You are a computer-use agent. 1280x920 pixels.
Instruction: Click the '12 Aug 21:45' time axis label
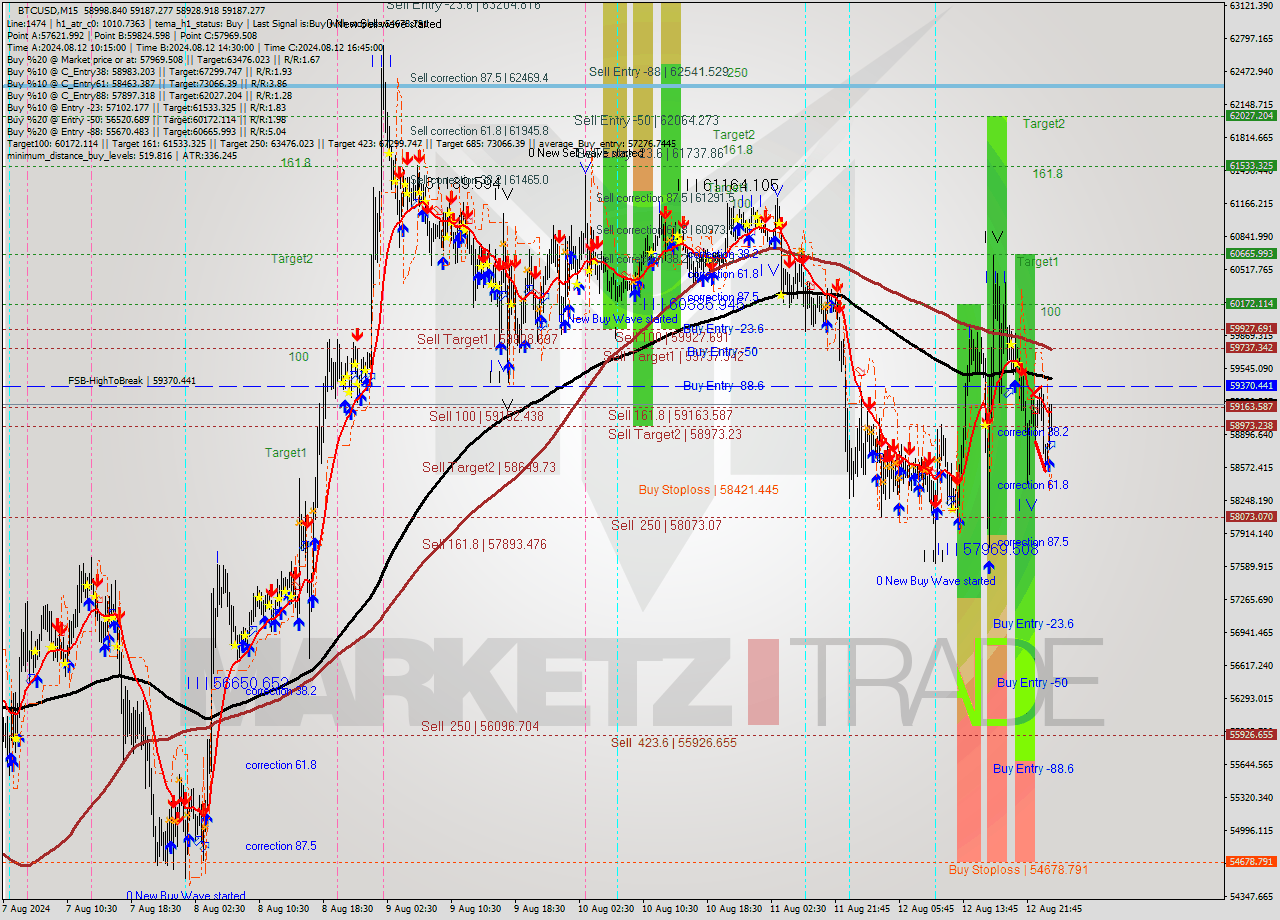click(x=1054, y=909)
